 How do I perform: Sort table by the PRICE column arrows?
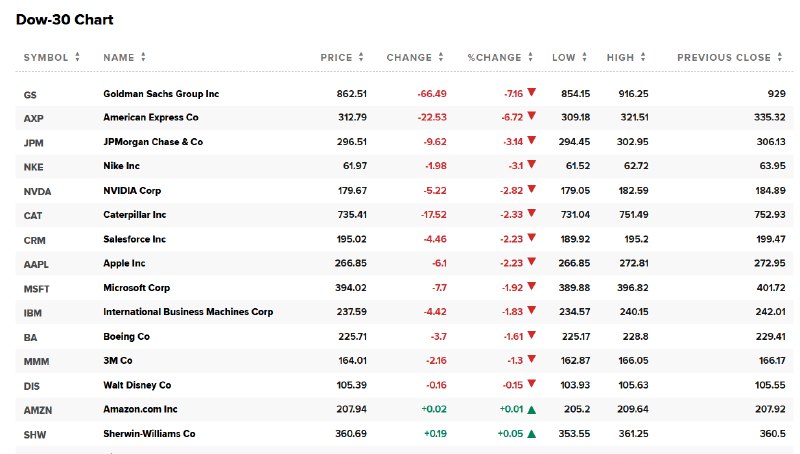click(x=361, y=57)
